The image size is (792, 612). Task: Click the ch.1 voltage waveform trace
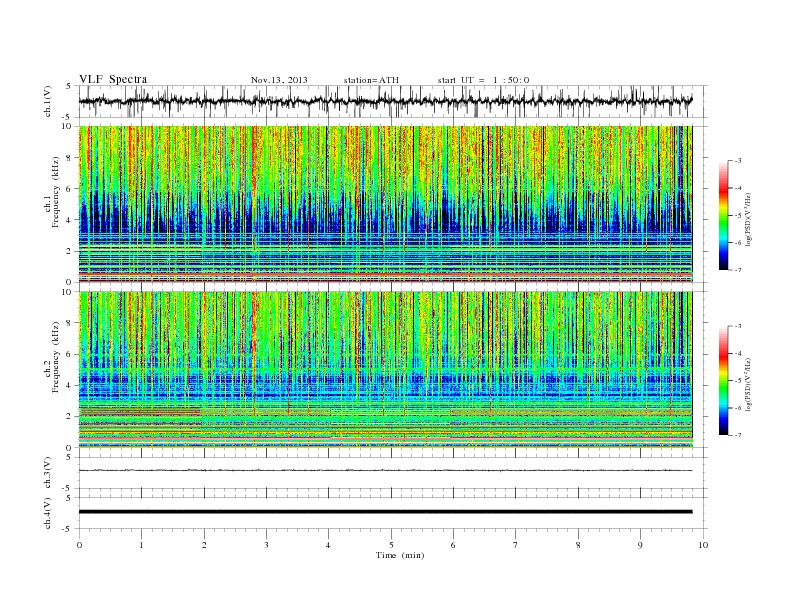(385, 101)
